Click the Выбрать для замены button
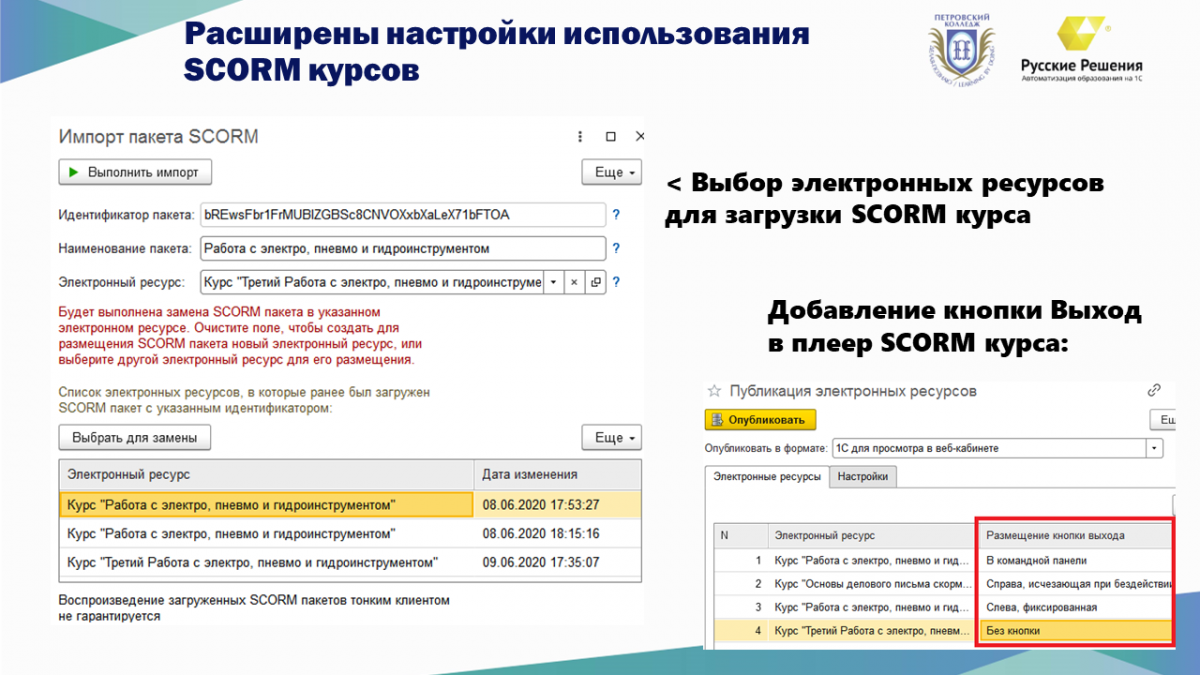Screen dimensions: 1200x675 tap(135, 437)
